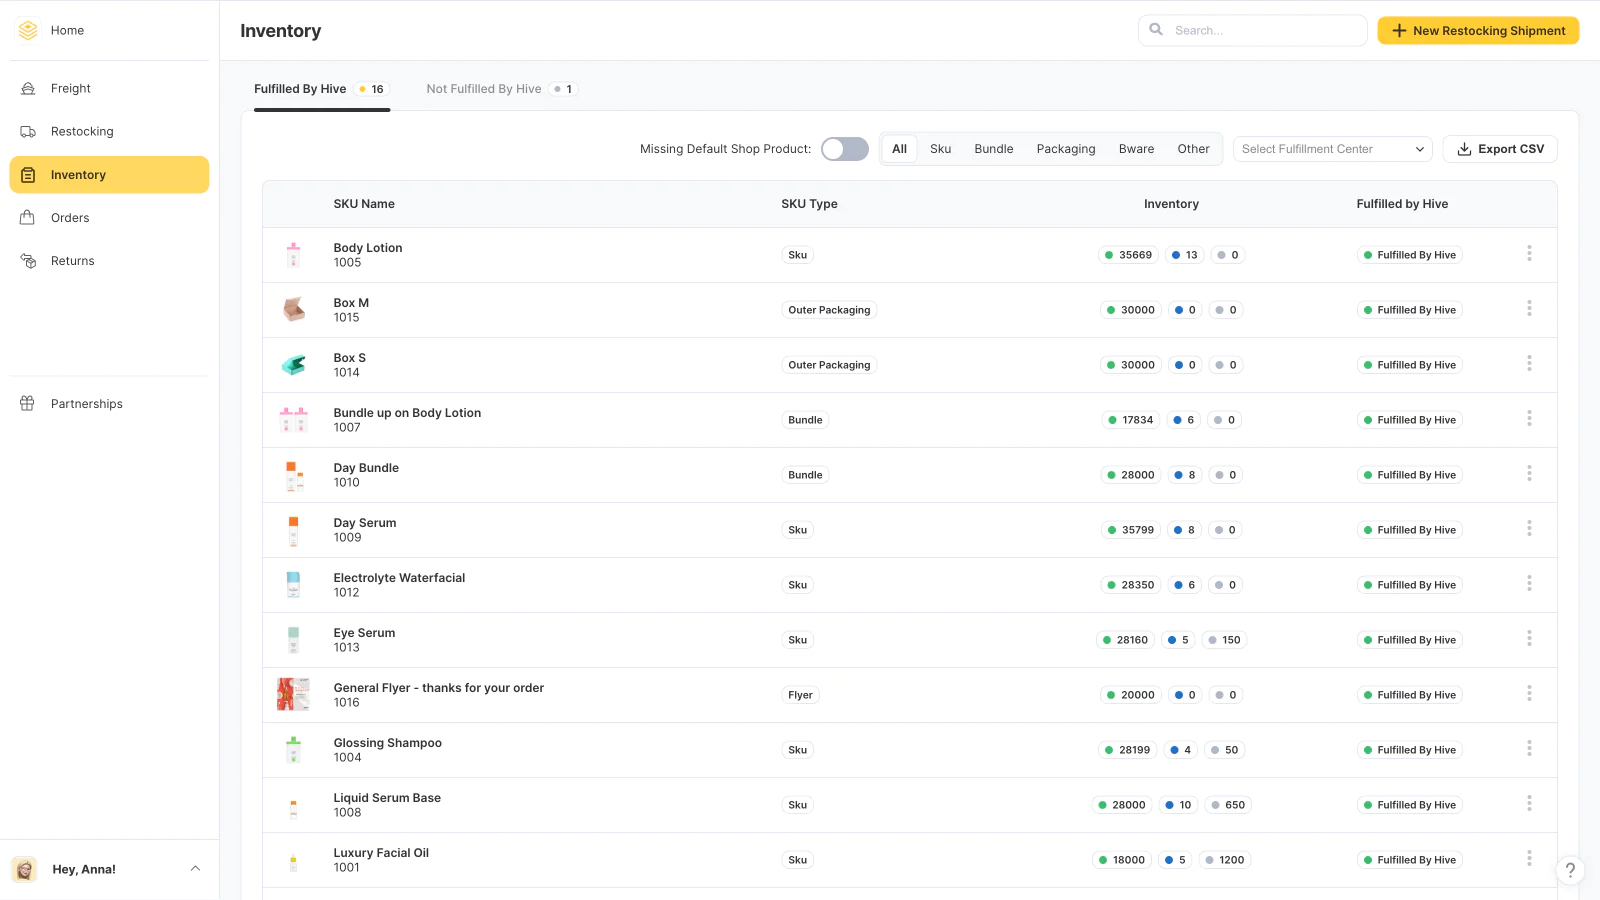Screen dimensions: 1600x900
Task: Switch to Not Fulfilled By Hive tab
Action: [484, 89]
